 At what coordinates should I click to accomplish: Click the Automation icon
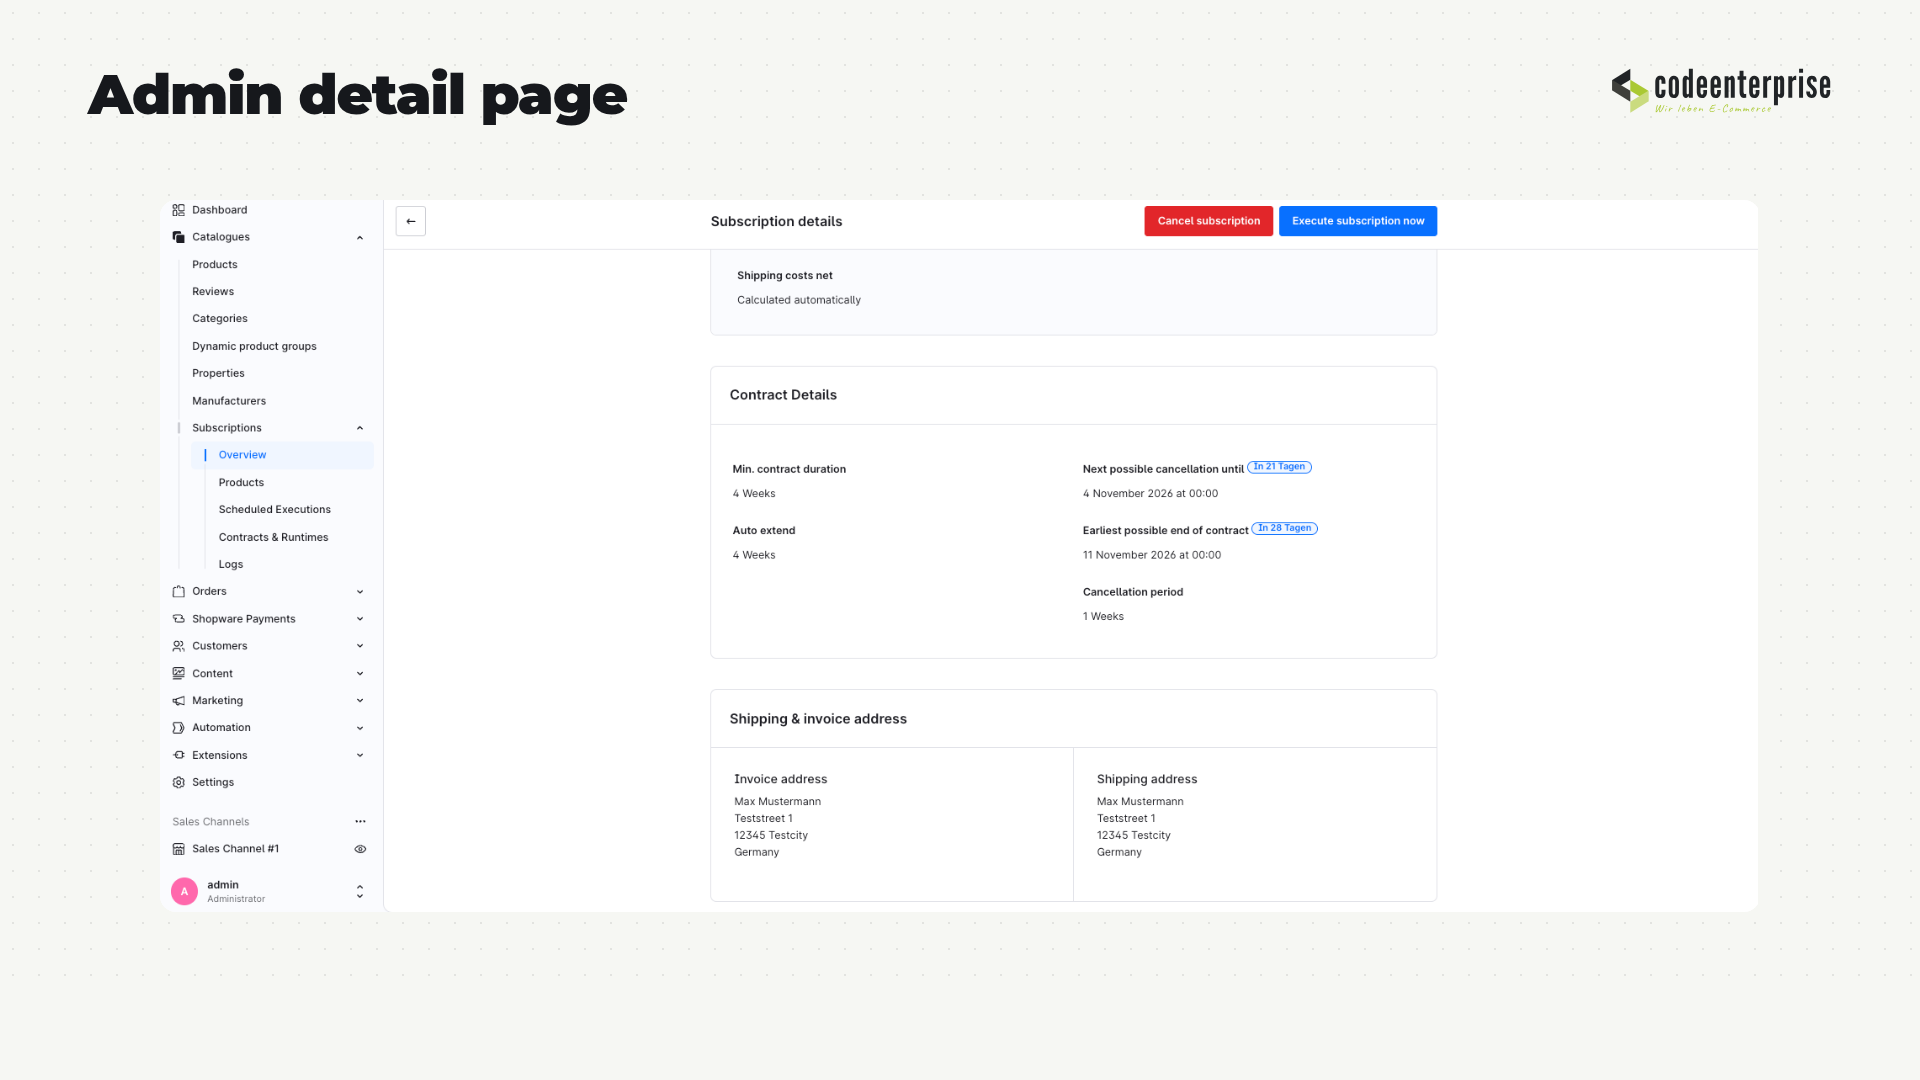click(178, 728)
